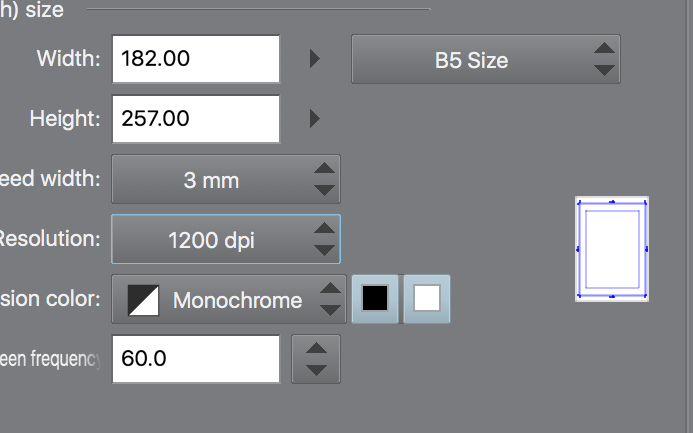
Task: Click the screen frequency stepper arrows
Action: 316,359
